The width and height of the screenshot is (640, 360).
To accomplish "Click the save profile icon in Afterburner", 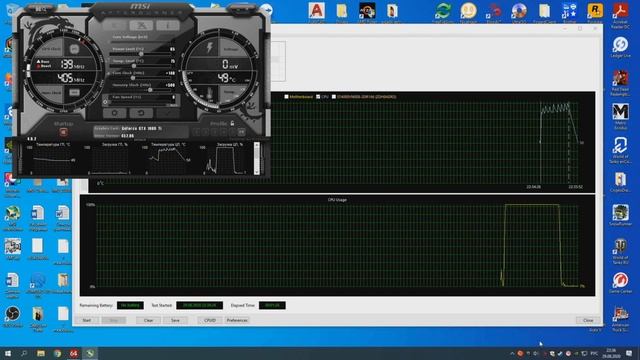I will click(x=241, y=132).
